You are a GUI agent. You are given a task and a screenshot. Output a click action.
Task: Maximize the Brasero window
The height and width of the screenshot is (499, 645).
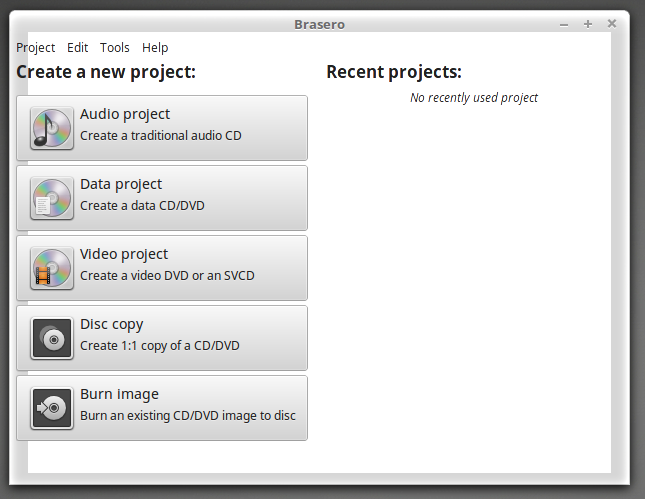[588, 24]
